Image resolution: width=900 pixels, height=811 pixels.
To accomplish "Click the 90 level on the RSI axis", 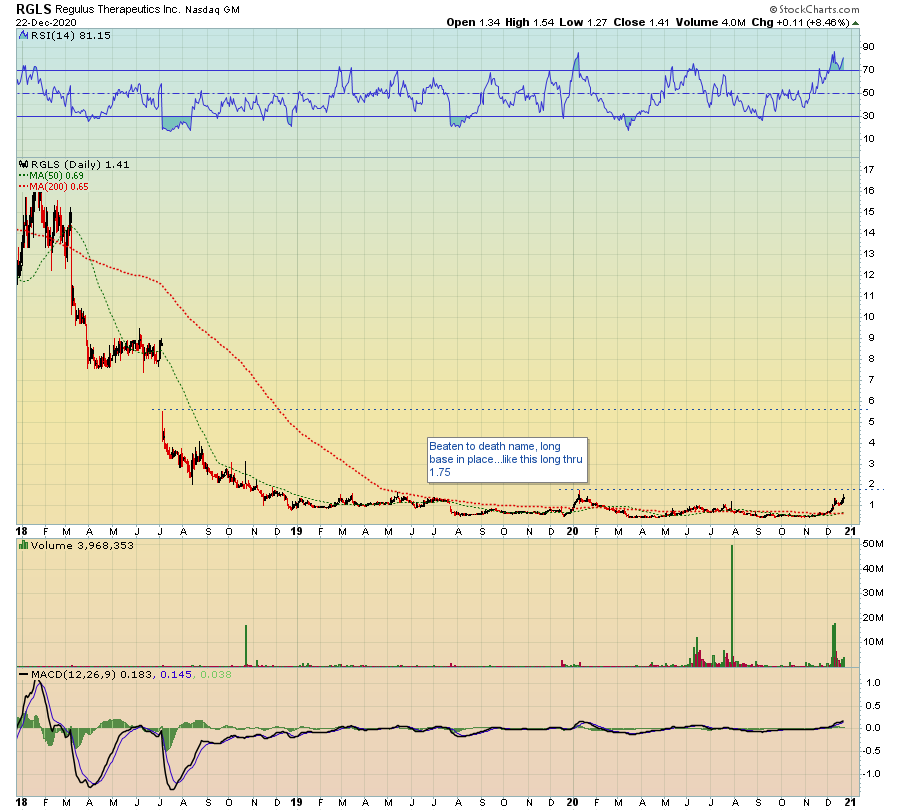I will coord(868,47).
